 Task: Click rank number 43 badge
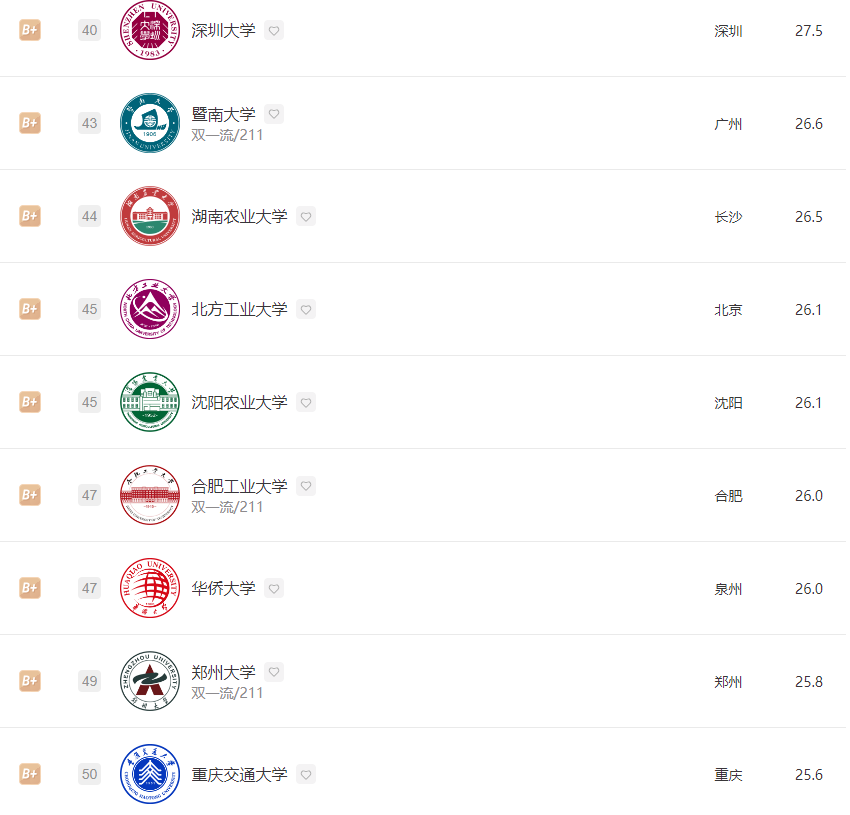pos(89,123)
